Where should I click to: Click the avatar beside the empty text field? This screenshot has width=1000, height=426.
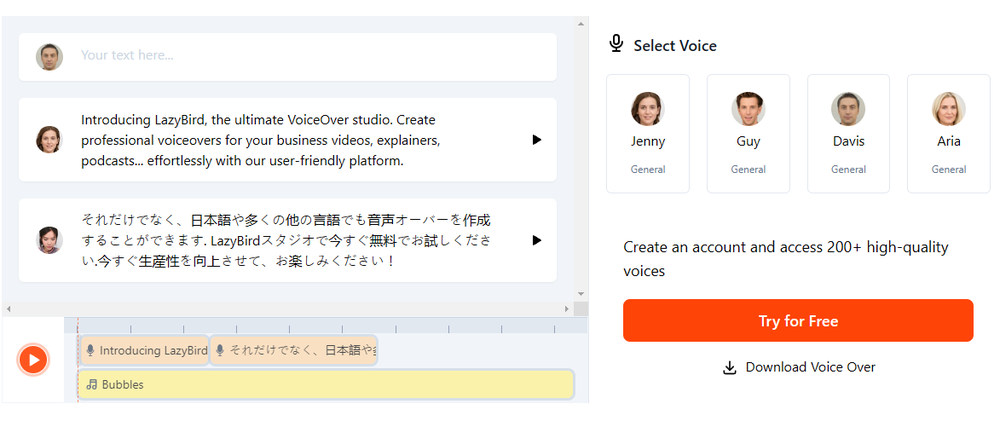click(49, 57)
